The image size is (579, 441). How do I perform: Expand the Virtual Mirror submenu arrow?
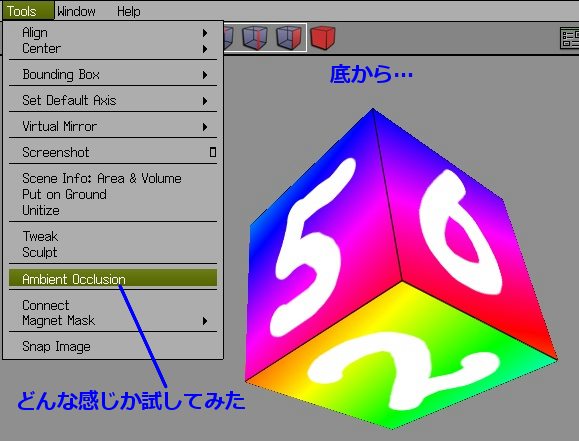(205, 127)
